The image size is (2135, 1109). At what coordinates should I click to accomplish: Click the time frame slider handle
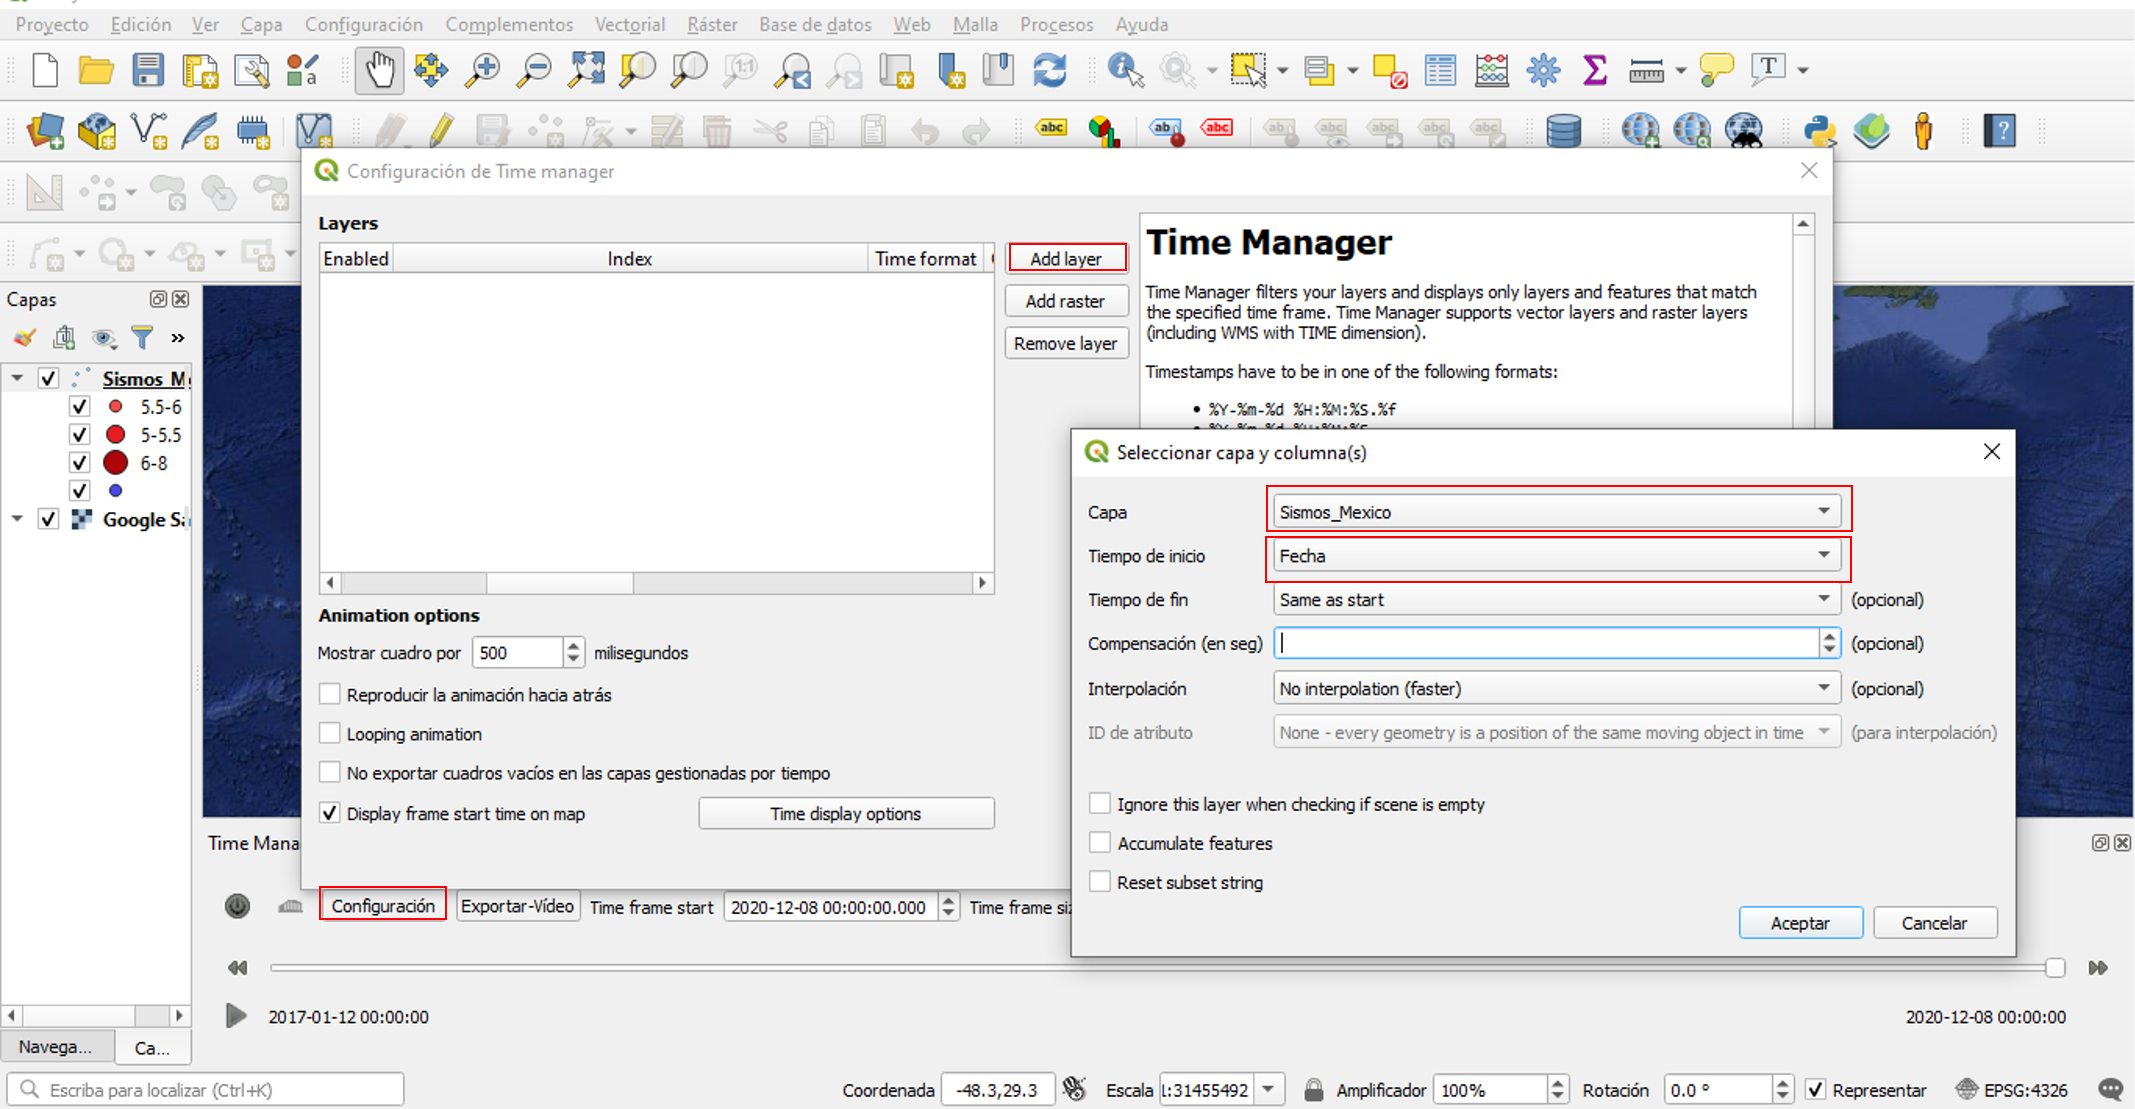pos(2055,967)
